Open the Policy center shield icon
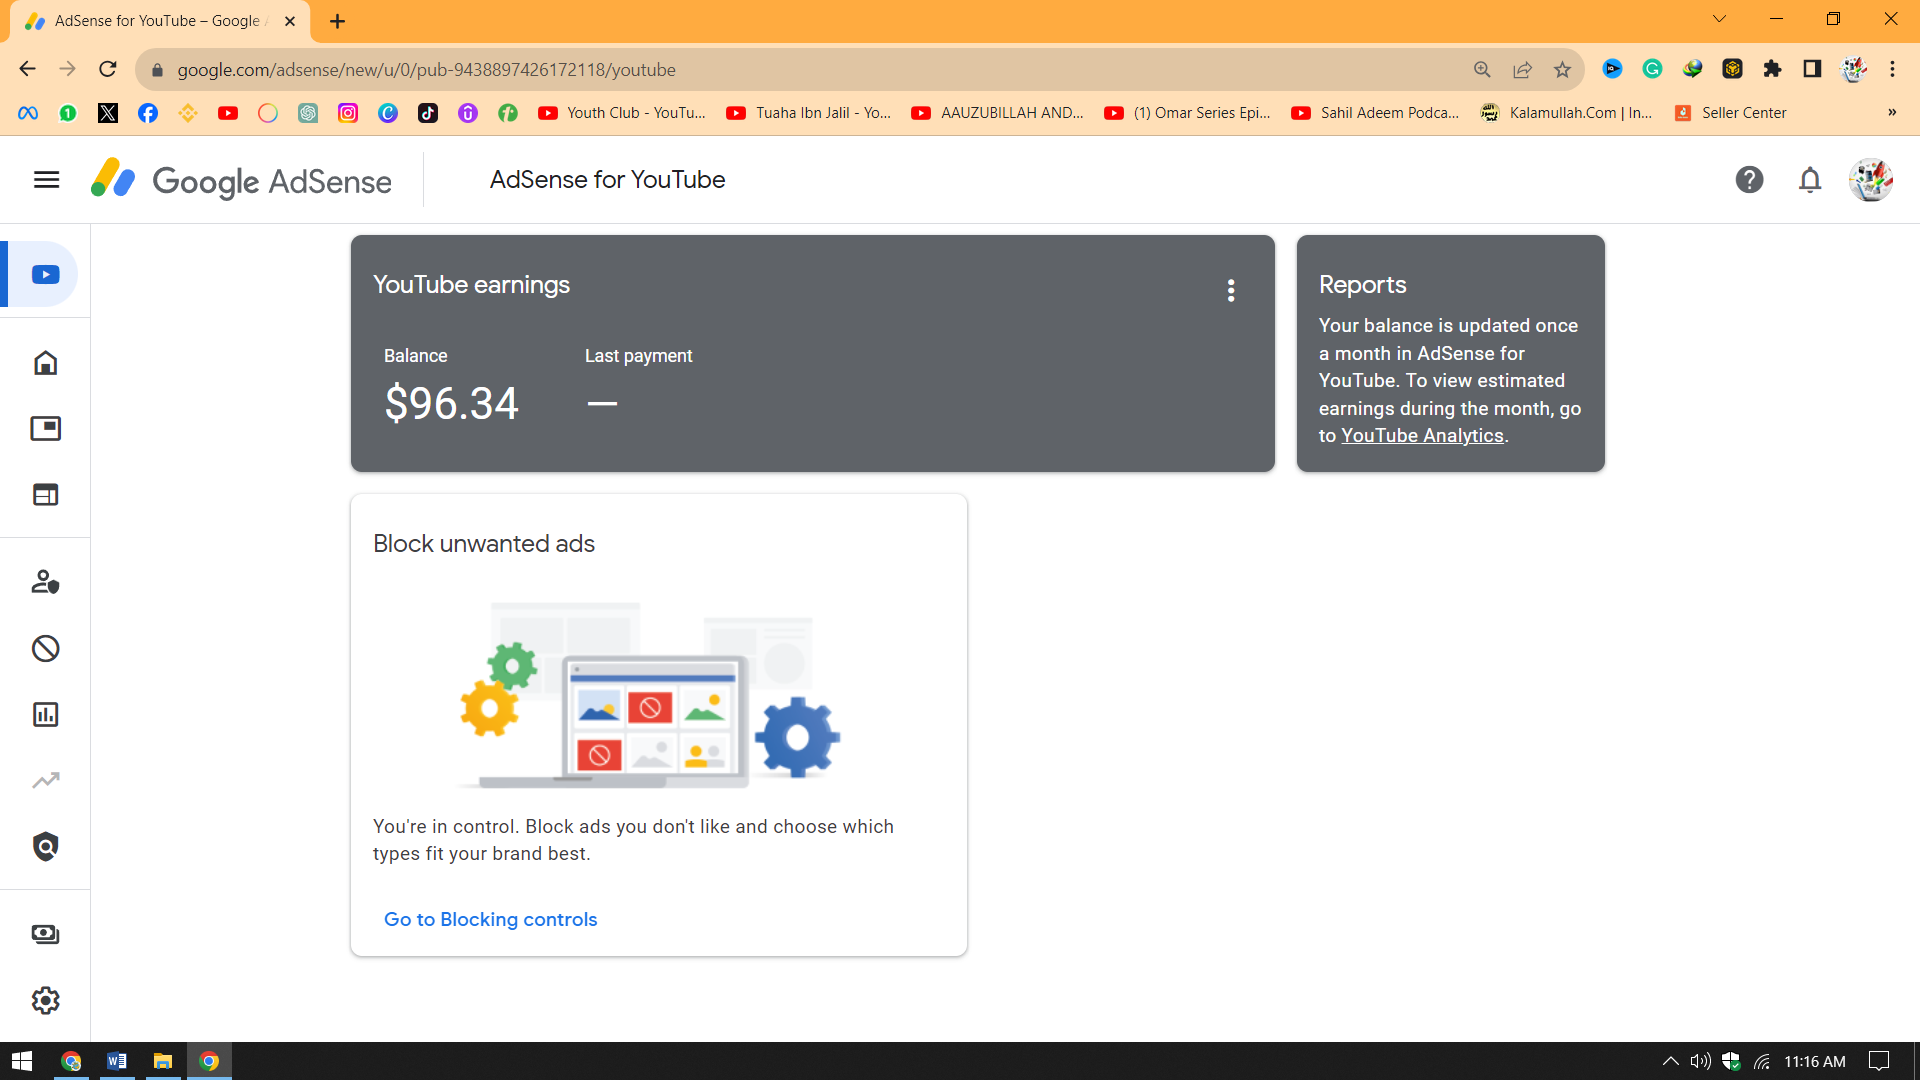This screenshot has height=1080, width=1920. tap(45, 847)
